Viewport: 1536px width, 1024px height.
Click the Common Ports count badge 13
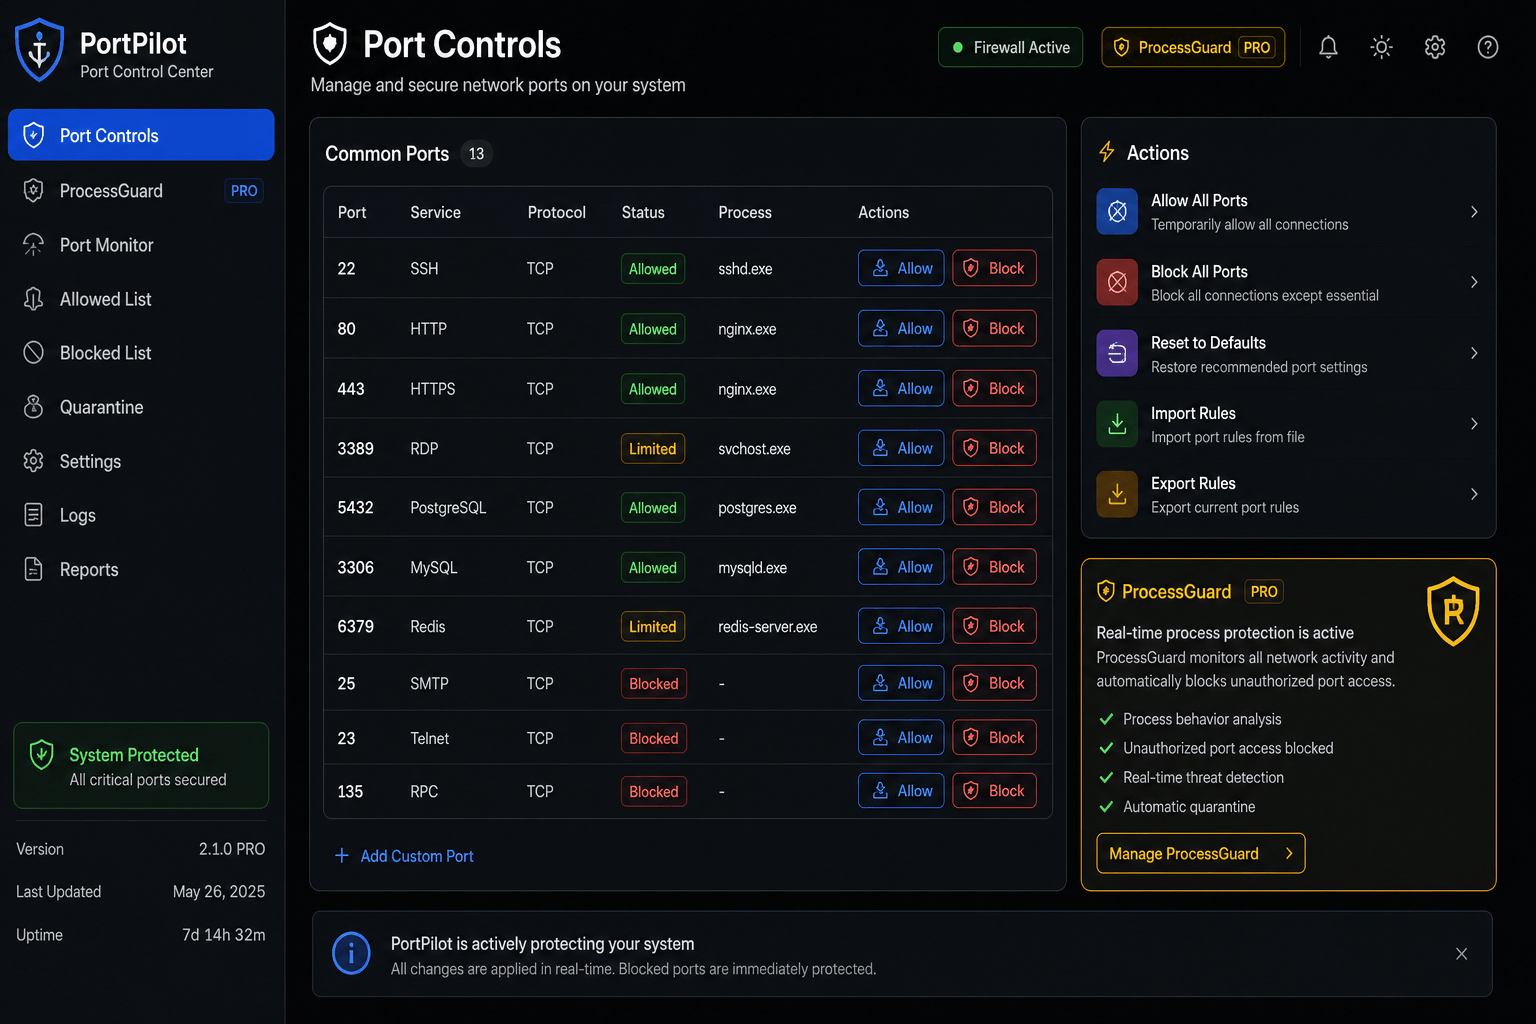coord(476,154)
